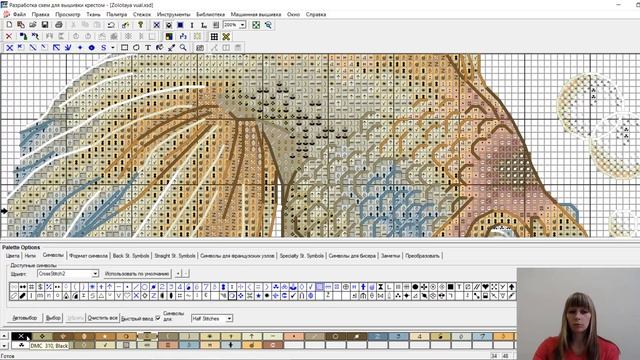Create a new pattern file icon
The image size is (640, 360).
[9, 25]
